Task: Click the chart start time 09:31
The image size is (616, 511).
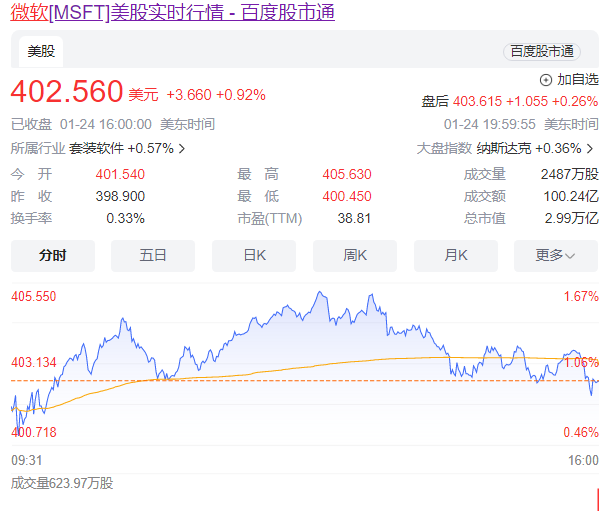Action: (26, 460)
